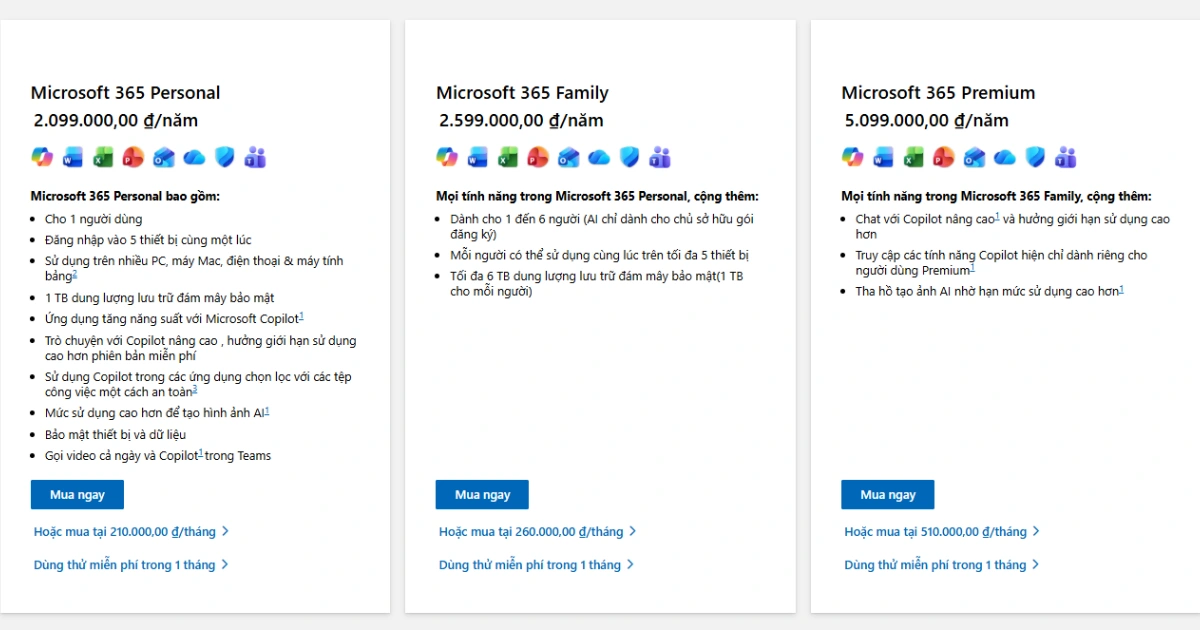Start the one-month free trial for Premium
This screenshot has width=1200, height=630.
click(x=942, y=565)
